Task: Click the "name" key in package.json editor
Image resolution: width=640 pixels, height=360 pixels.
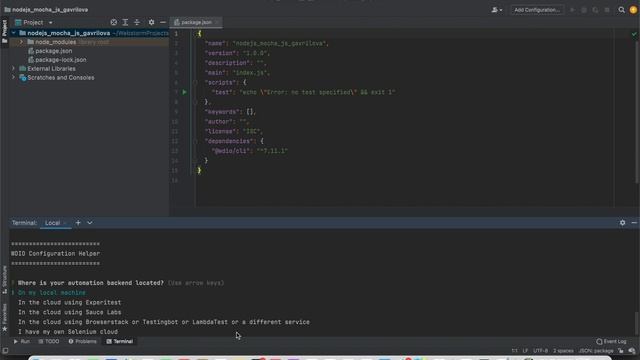Action: (x=217, y=43)
